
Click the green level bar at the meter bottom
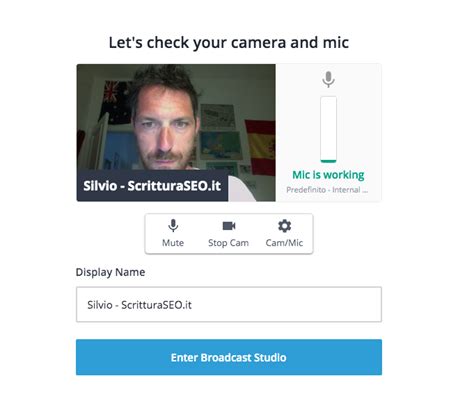click(328, 161)
